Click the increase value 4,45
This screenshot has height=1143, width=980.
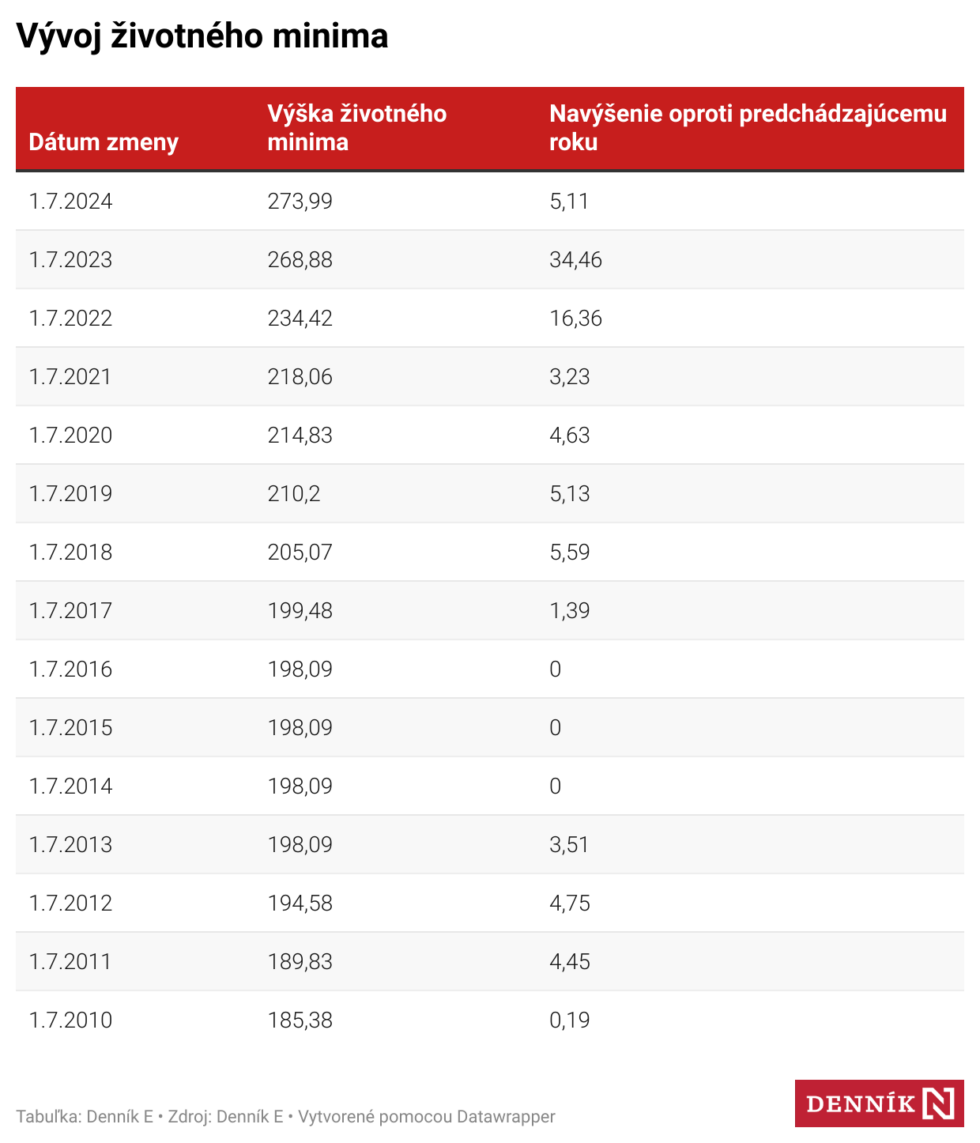(570, 962)
